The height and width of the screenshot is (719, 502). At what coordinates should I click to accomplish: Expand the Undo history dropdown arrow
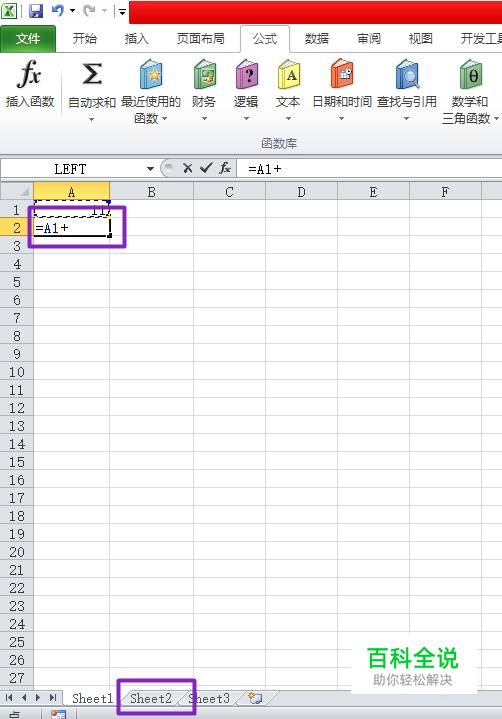coord(72,11)
